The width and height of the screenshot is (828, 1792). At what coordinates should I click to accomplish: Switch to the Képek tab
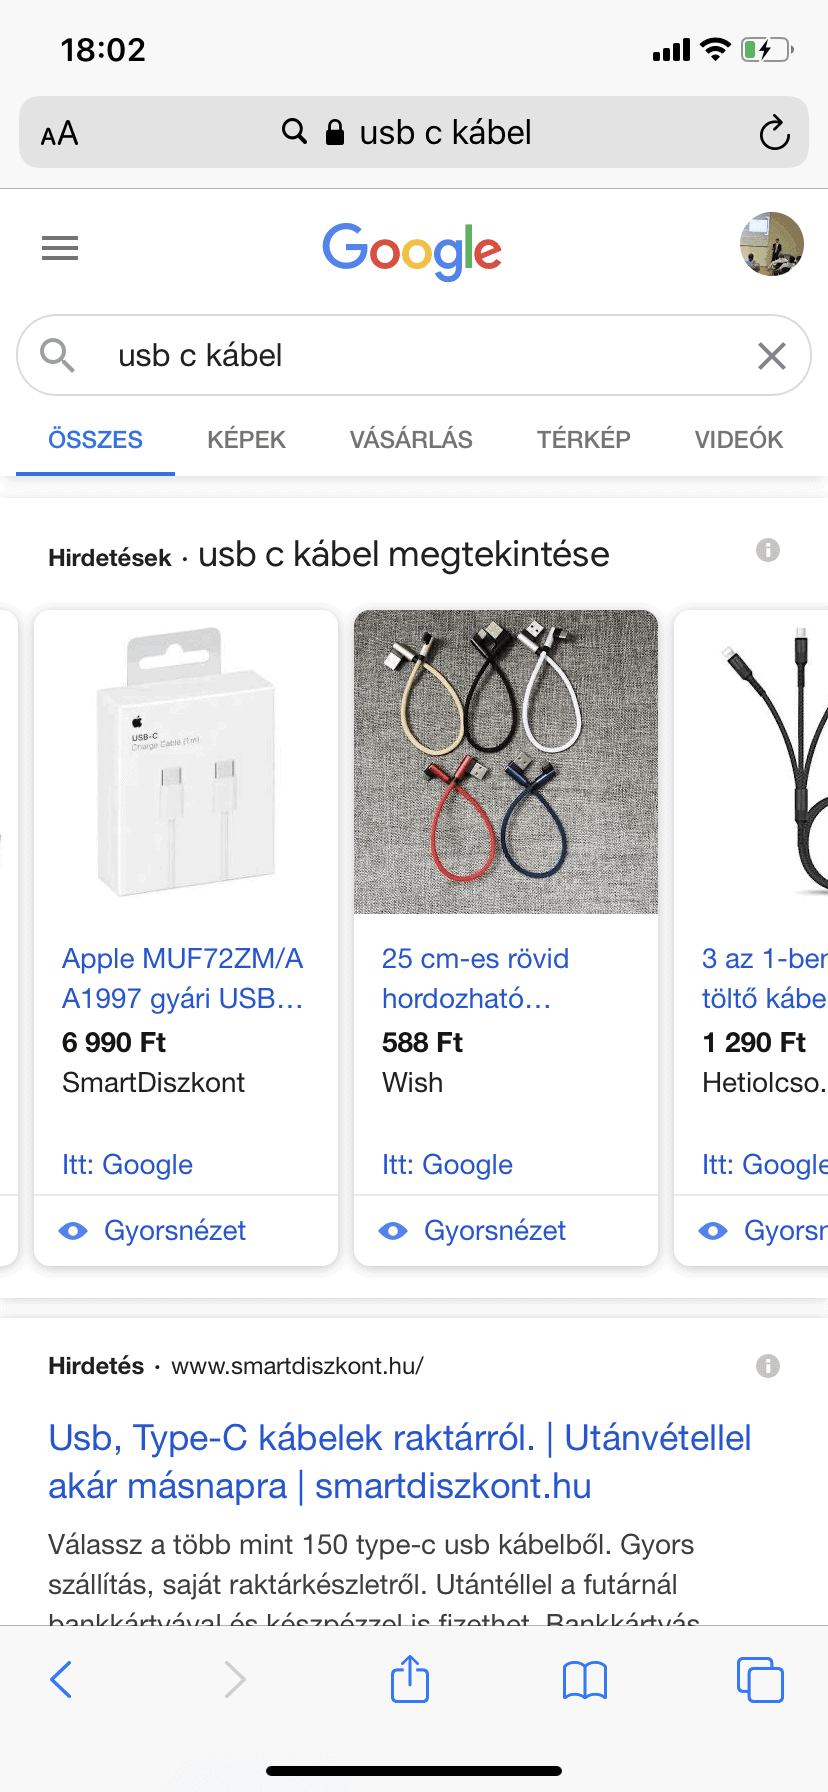[x=246, y=440]
